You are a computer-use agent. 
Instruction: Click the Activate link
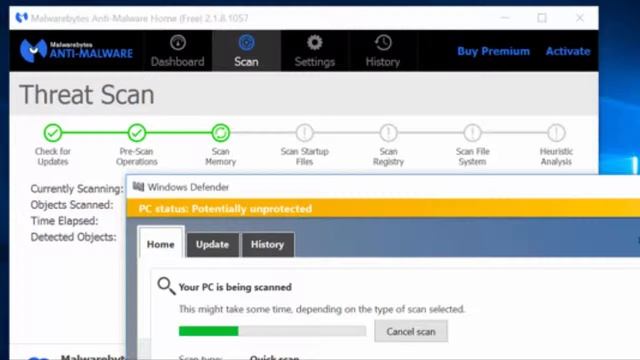tap(568, 51)
